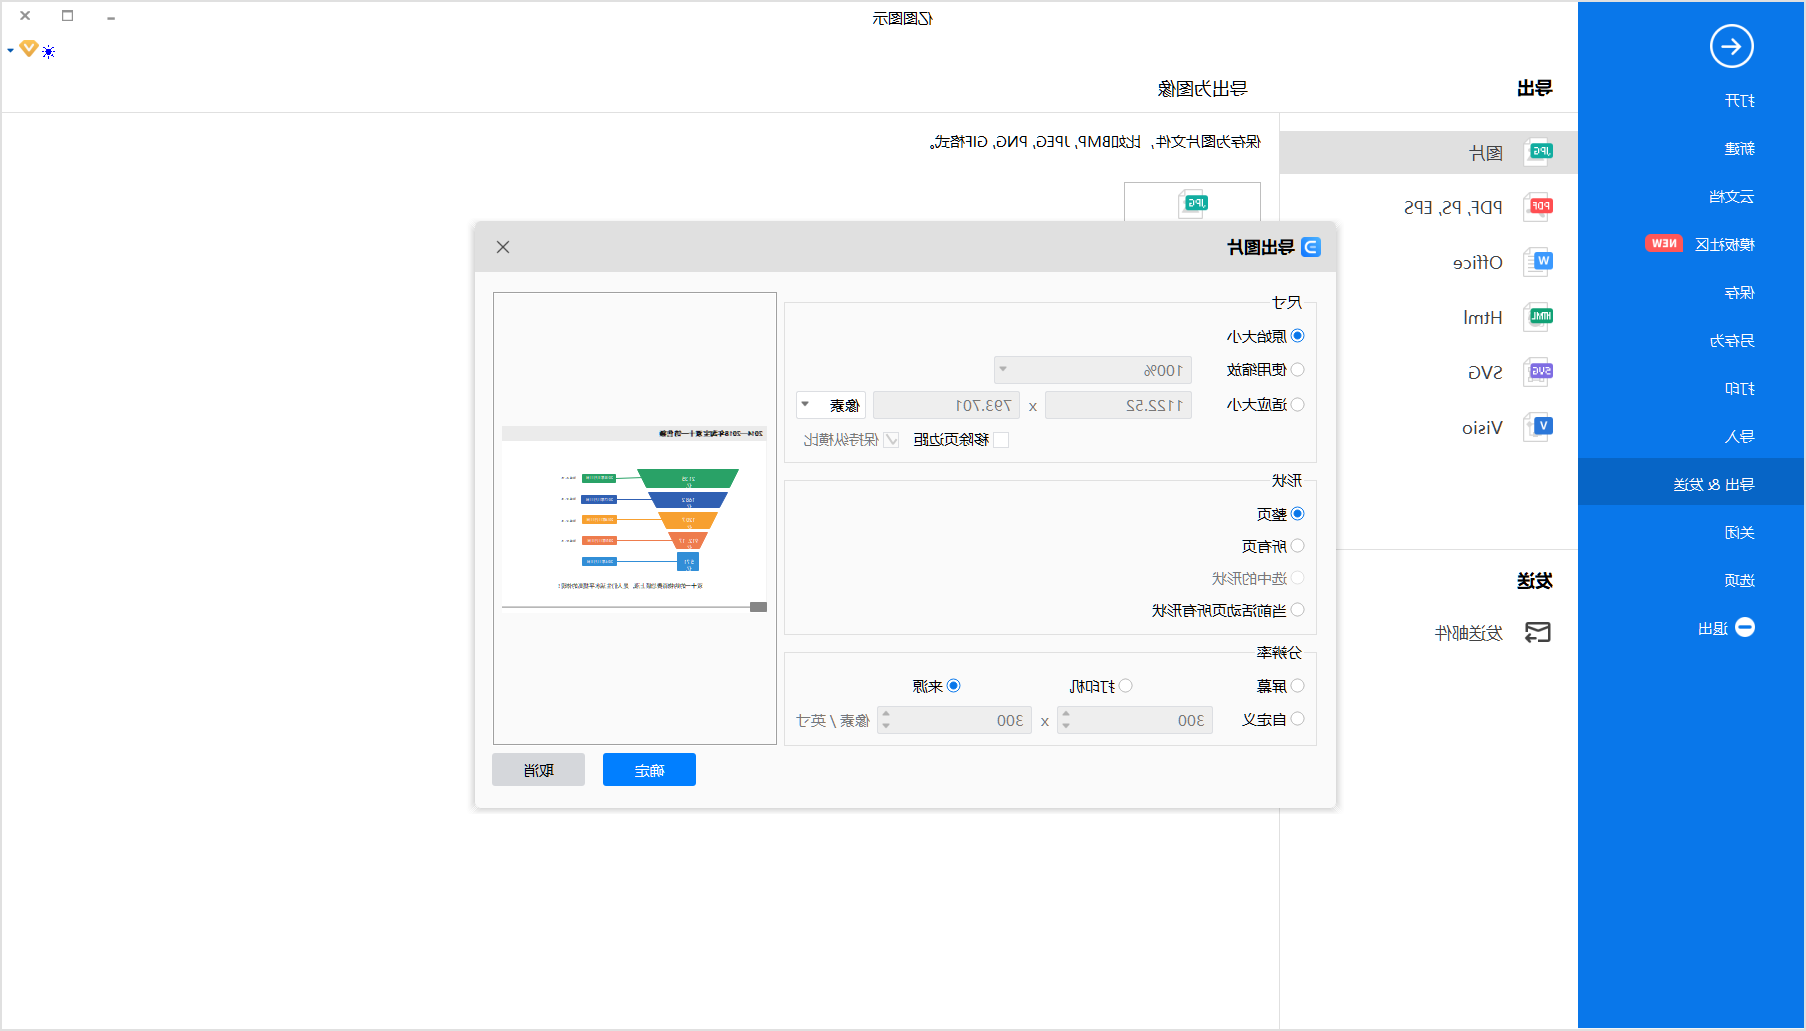Click the Office export label
The image size is (1806, 1031).
1478,262
